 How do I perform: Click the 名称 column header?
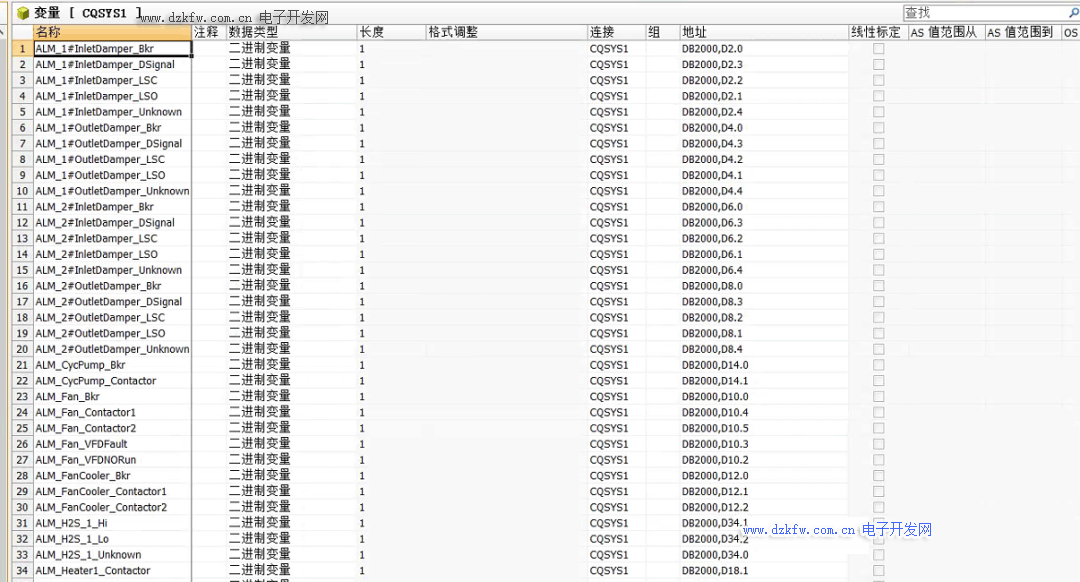tap(112, 32)
